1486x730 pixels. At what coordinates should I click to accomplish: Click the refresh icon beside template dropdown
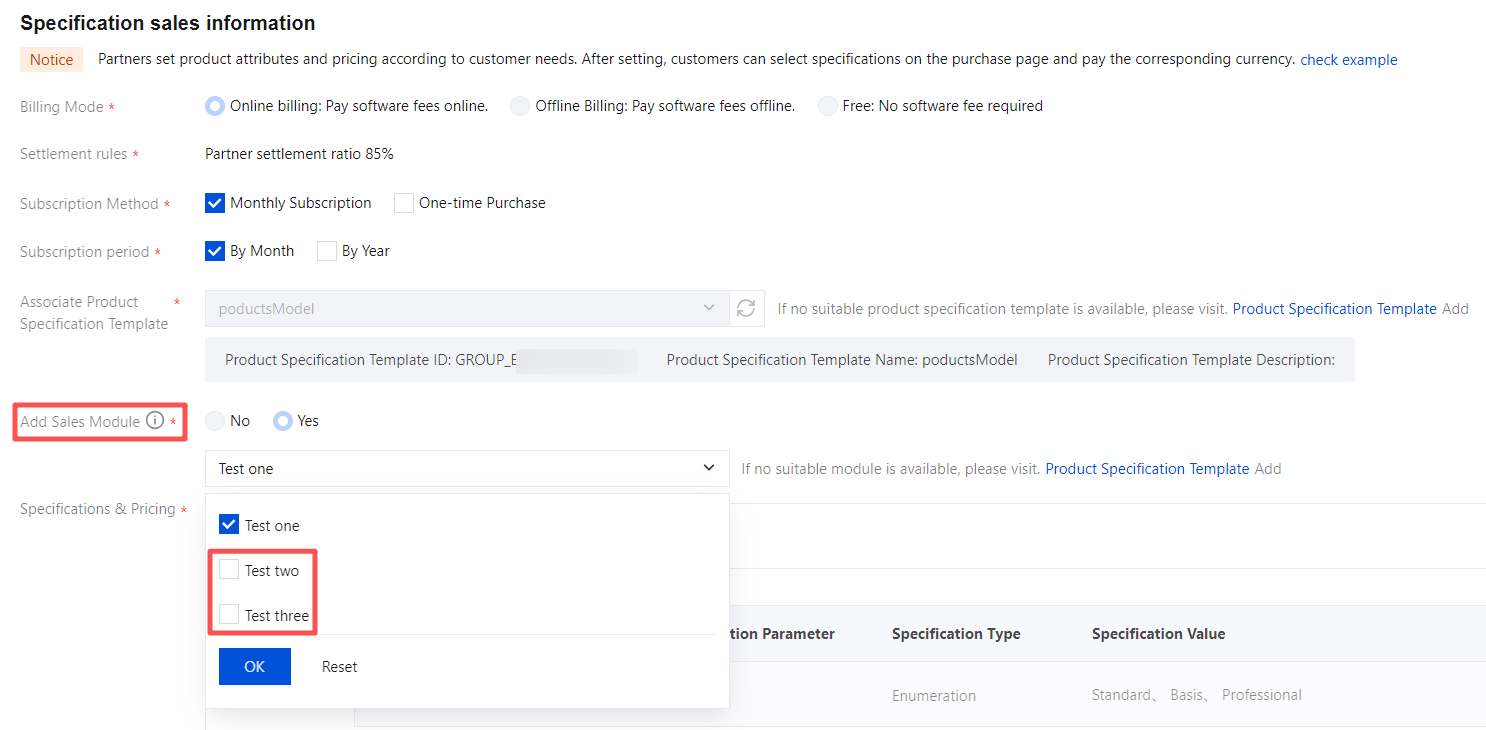coord(746,308)
